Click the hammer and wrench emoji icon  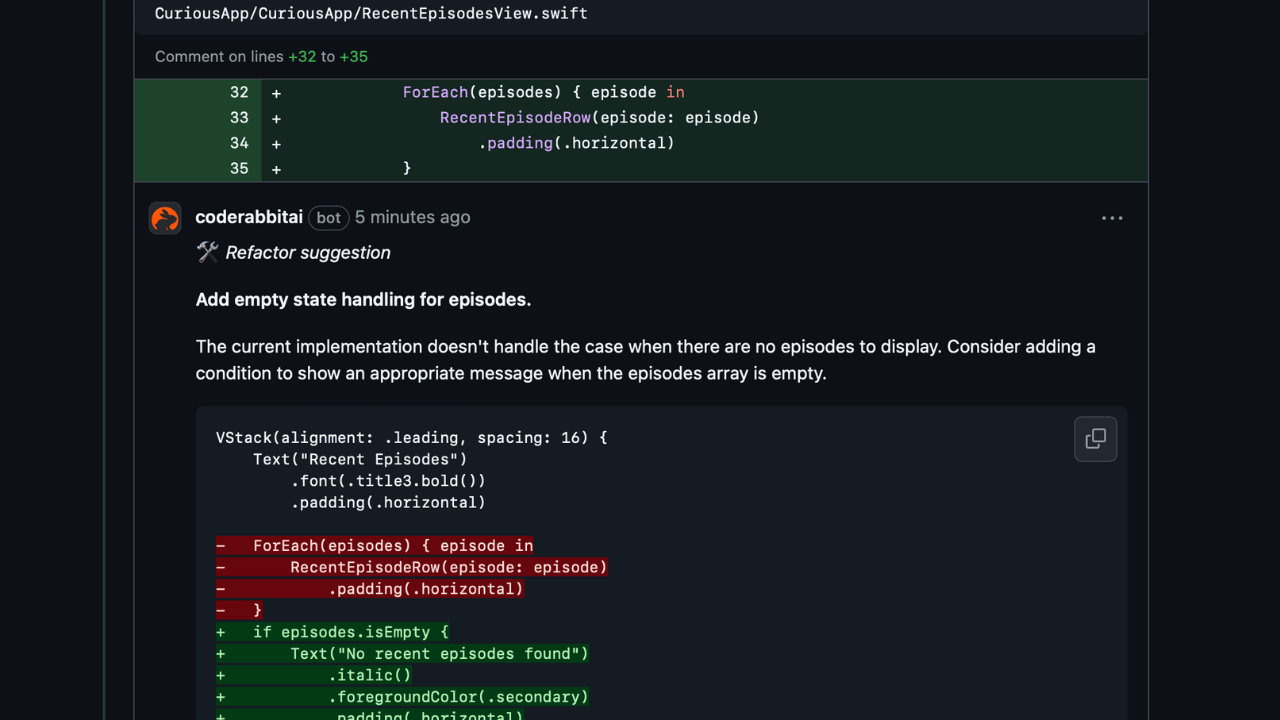point(207,252)
